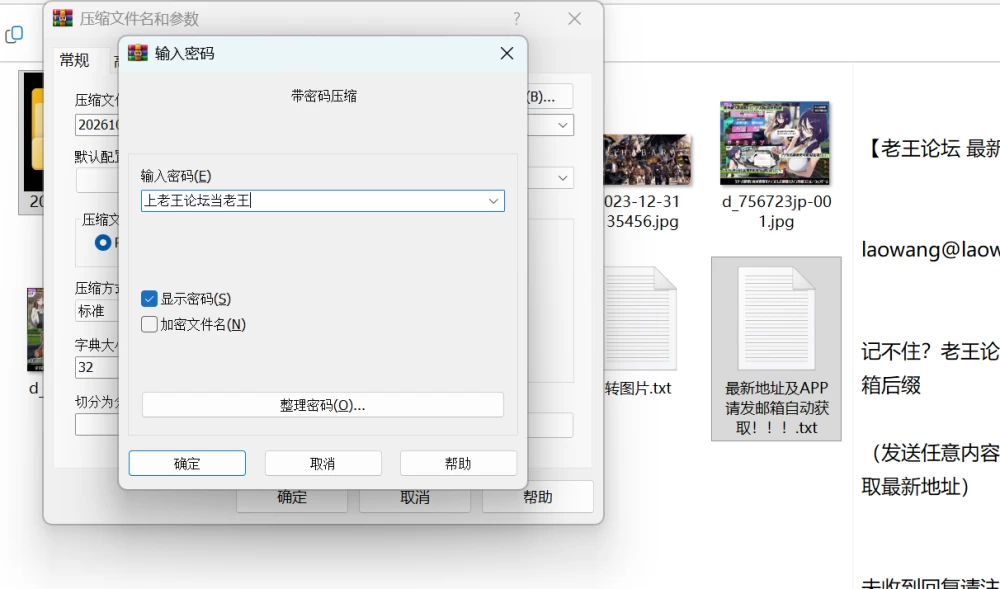This screenshot has height=589, width=1000.
Task: Click 确定 in 压缩文件名和参数 window
Action: click(x=292, y=497)
